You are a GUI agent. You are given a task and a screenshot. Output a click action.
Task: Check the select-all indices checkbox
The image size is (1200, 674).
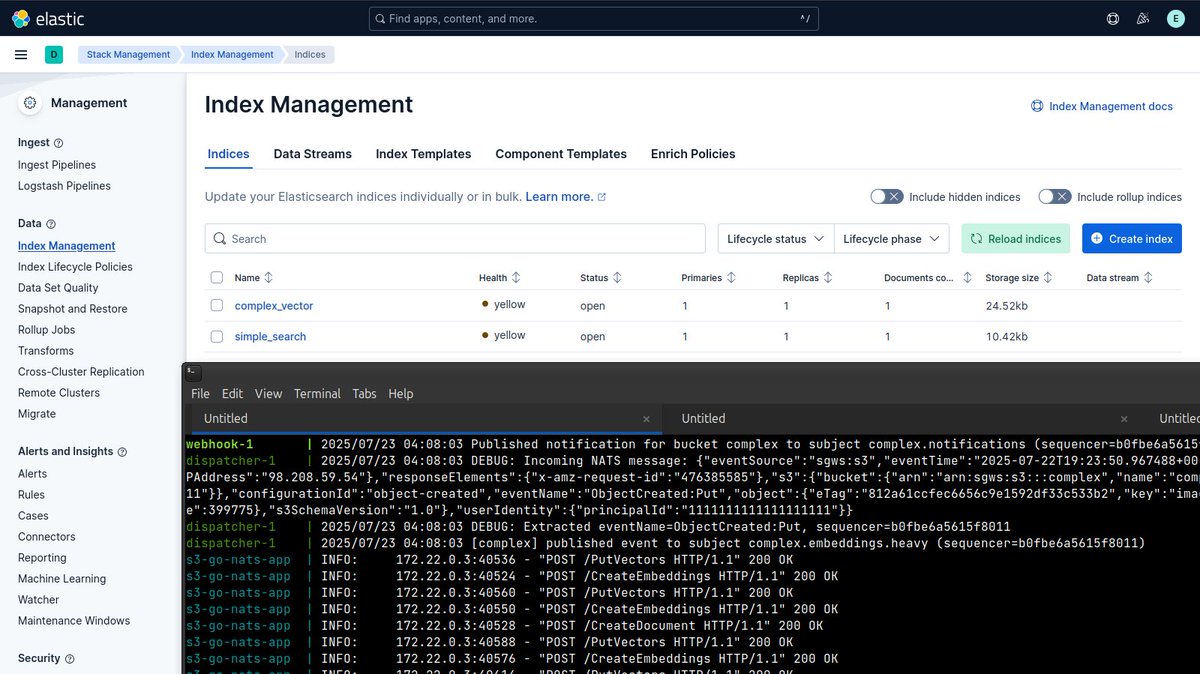pos(217,277)
